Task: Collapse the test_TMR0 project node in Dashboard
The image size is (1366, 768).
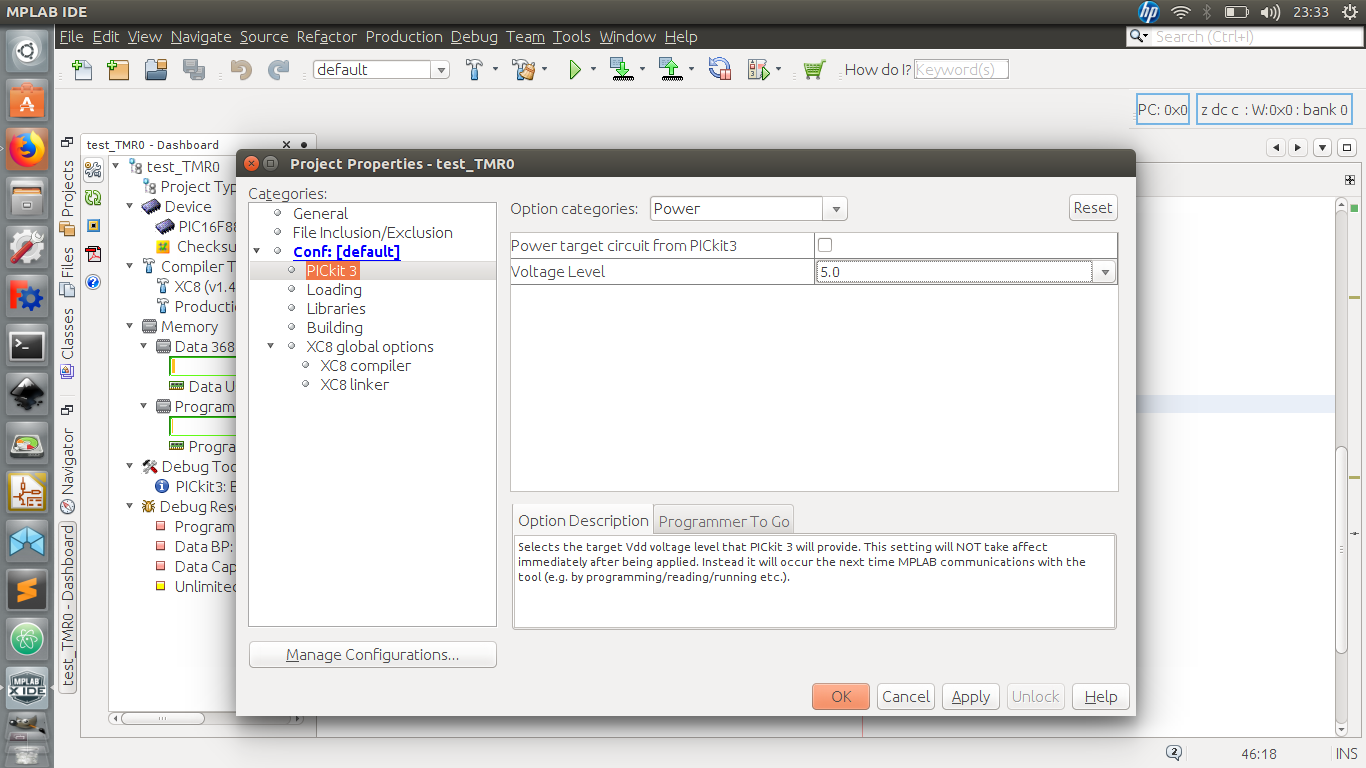Action: [x=116, y=167]
